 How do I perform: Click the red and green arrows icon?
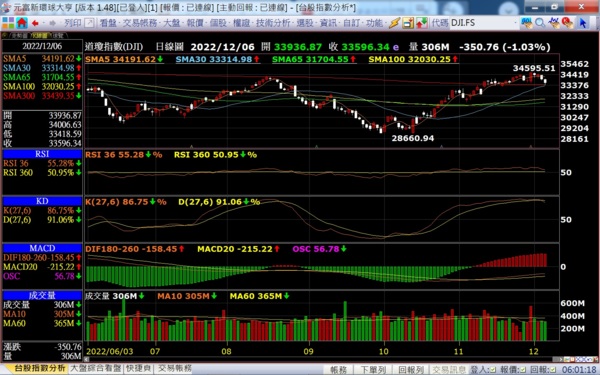point(422,23)
